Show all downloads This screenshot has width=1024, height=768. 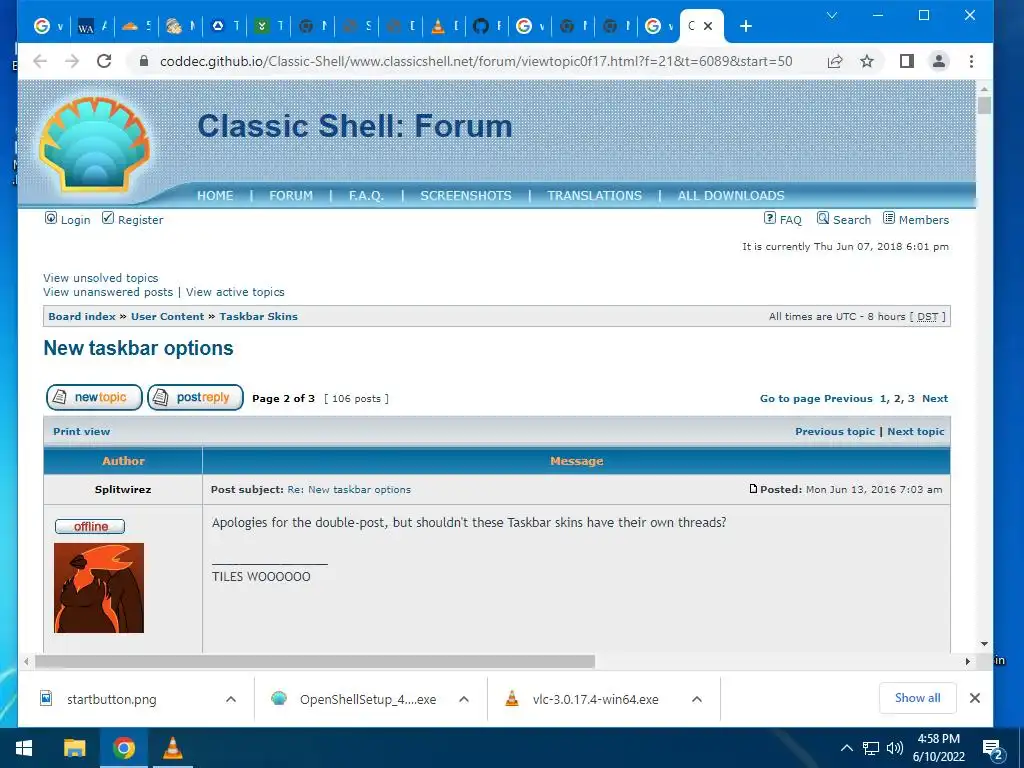(918, 698)
